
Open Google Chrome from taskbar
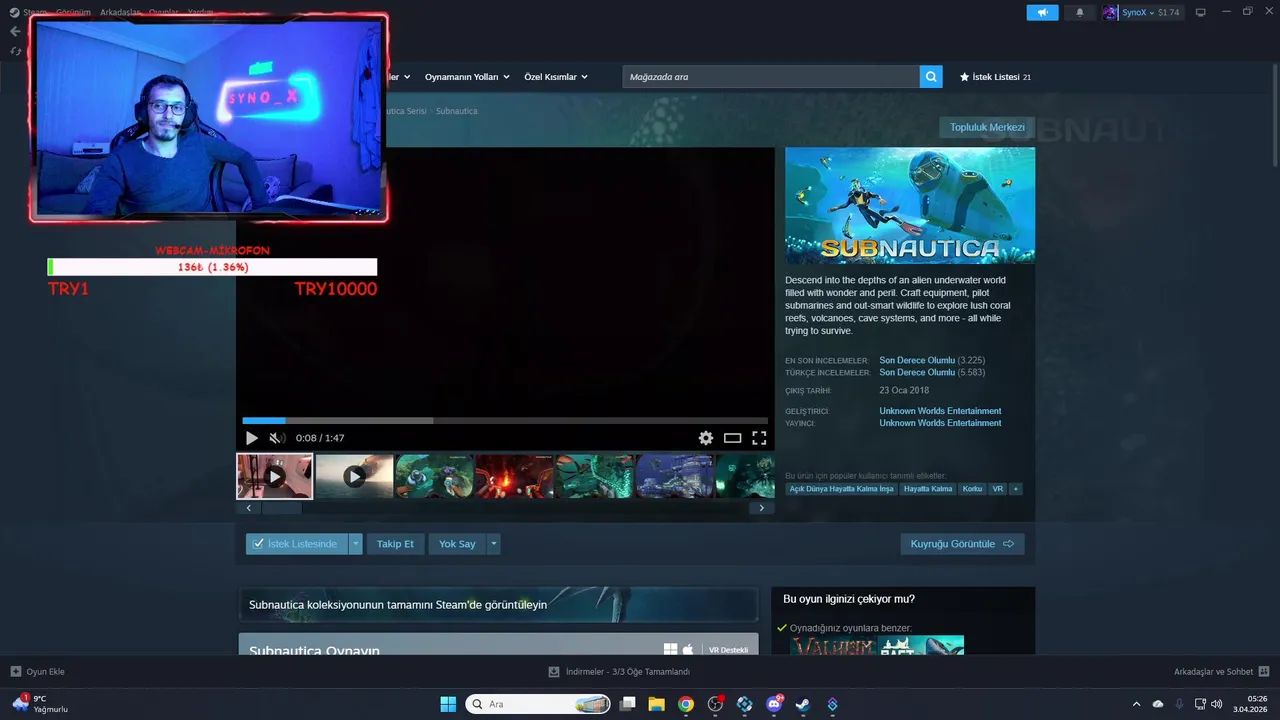[x=686, y=704]
